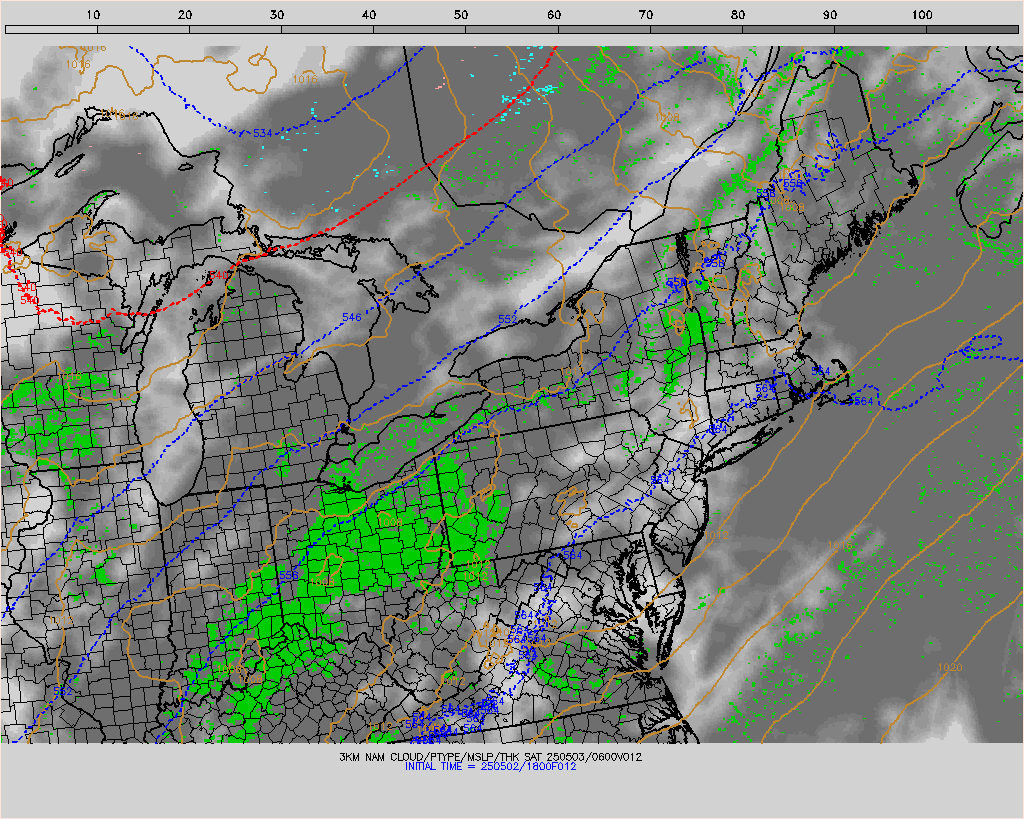
Task: Pick the gray swatch between 60 and 70
Action: pyautogui.click(x=603, y=29)
